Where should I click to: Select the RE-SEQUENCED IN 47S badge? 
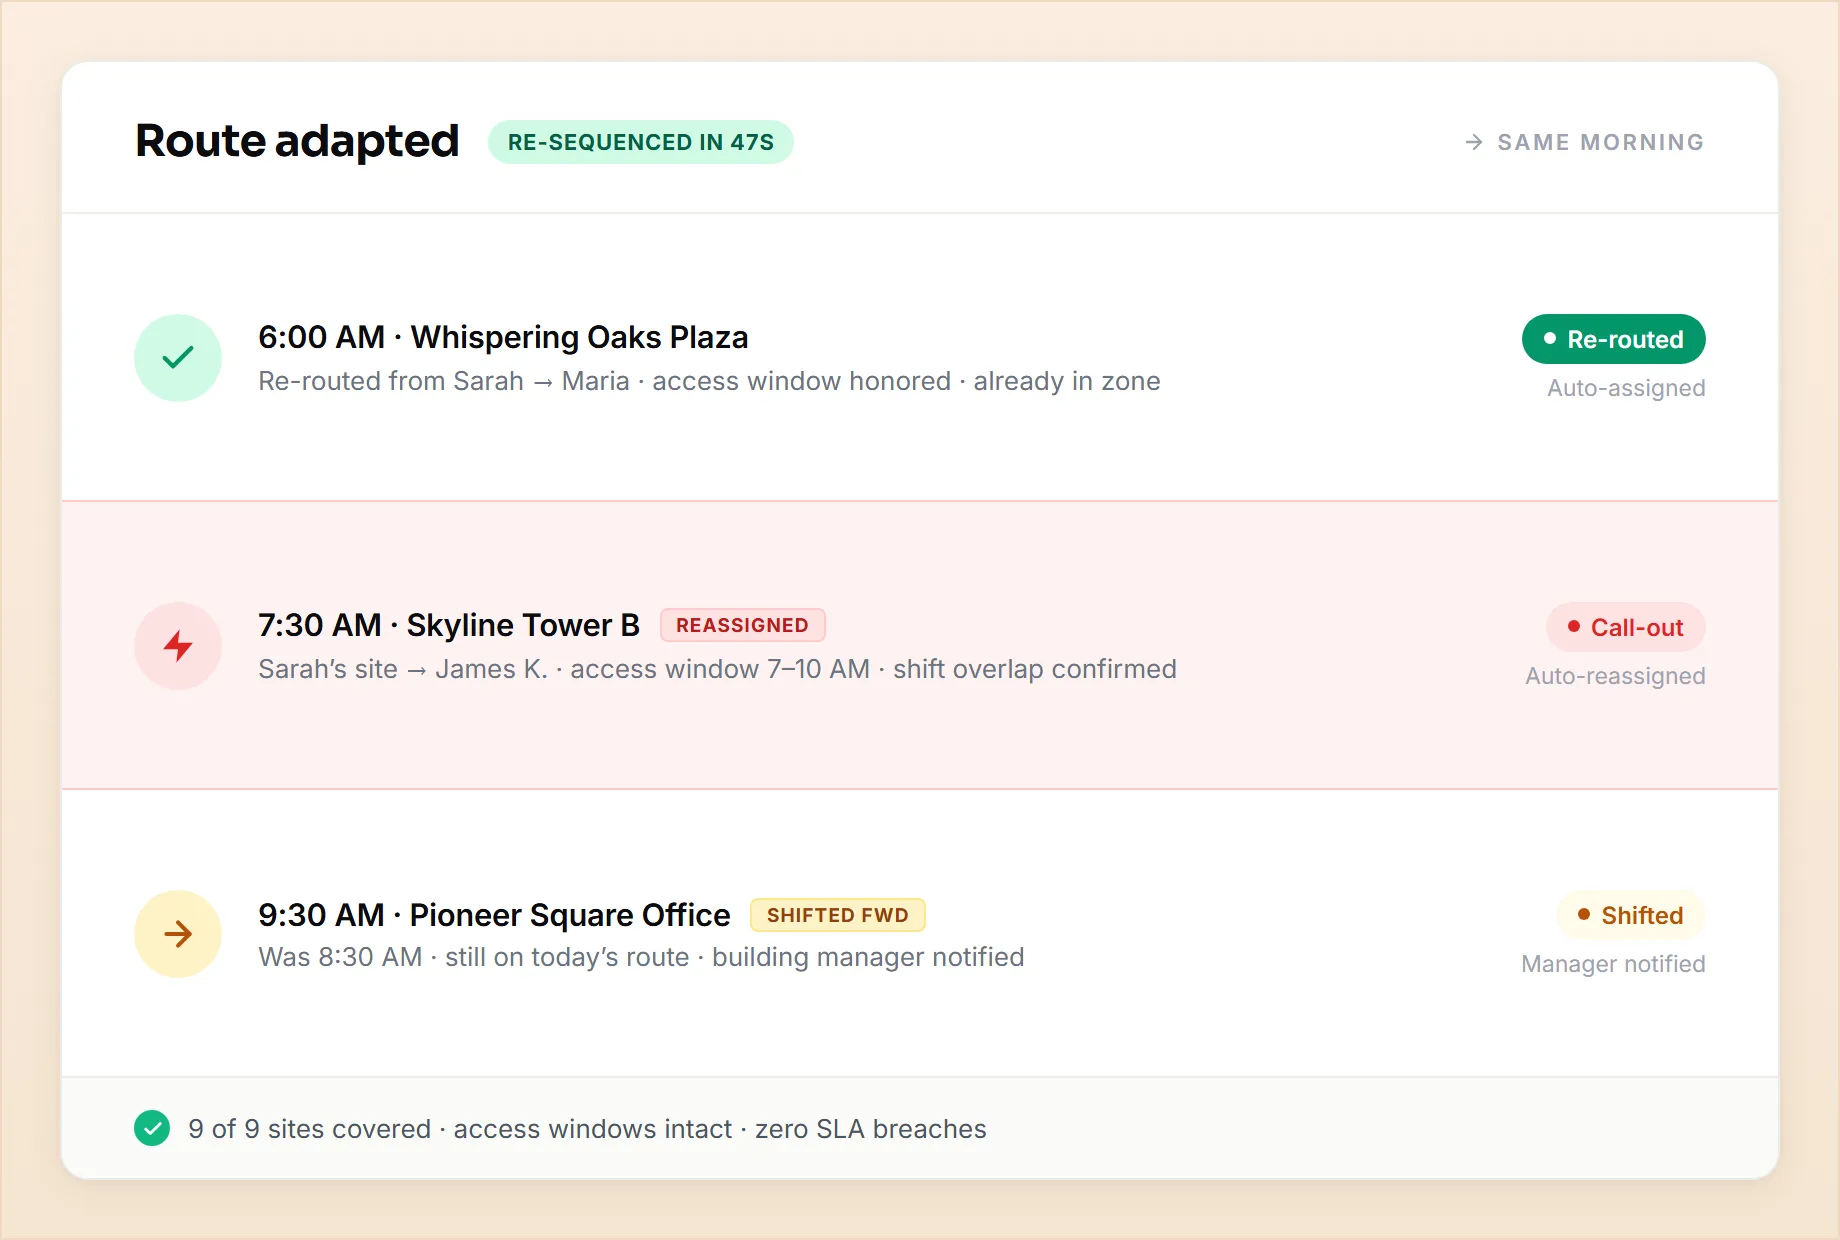(641, 142)
